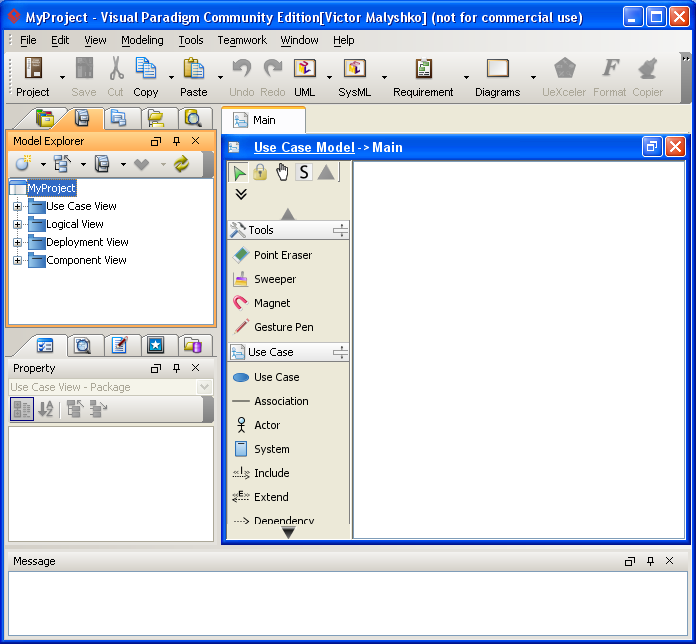
Task: Click the Copy toolbar icon
Action: 146,68
